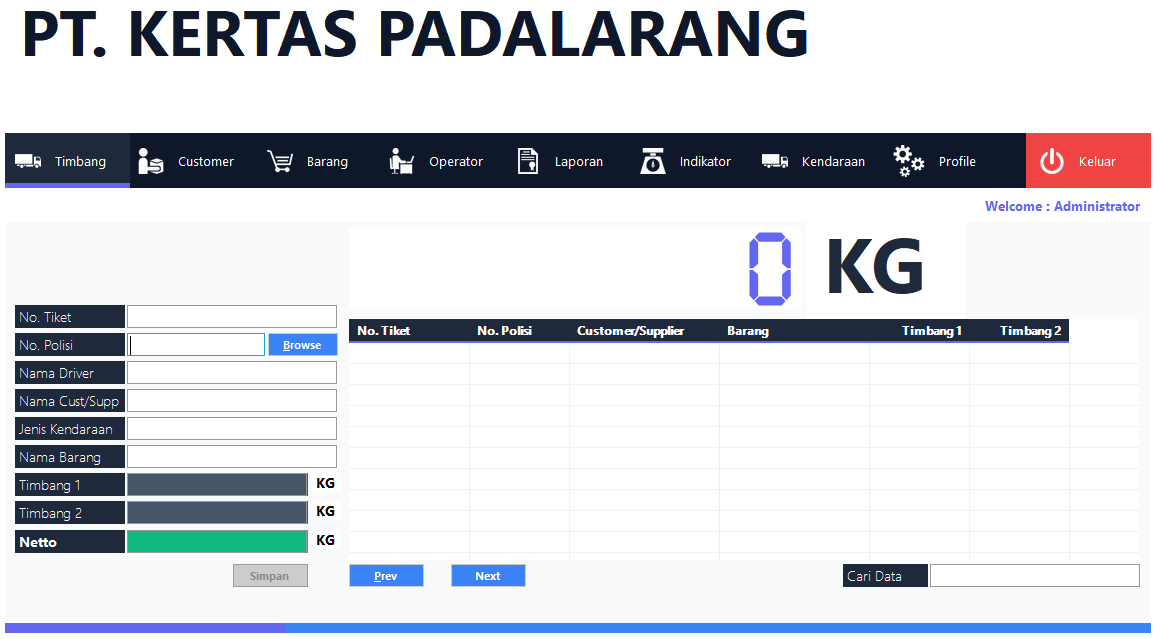Screen dimensions: 1160x639
Task: Click the Nama Driver input field
Action: pyautogui.click(x=232, y=373)
